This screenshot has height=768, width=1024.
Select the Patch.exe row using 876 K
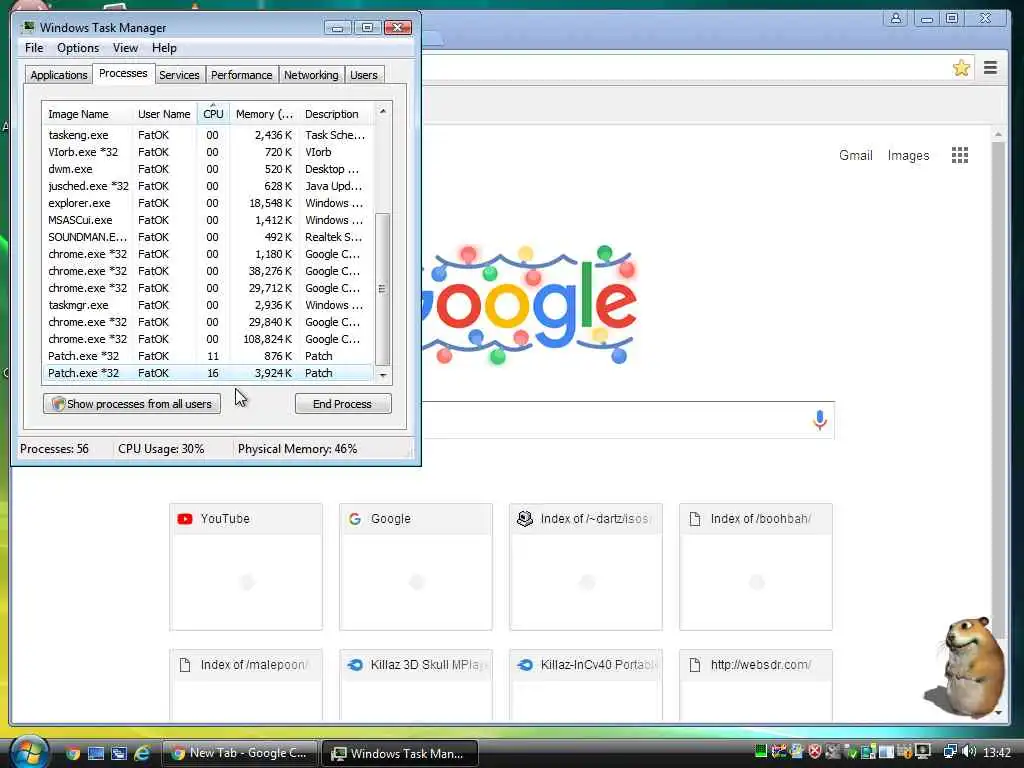208,356
